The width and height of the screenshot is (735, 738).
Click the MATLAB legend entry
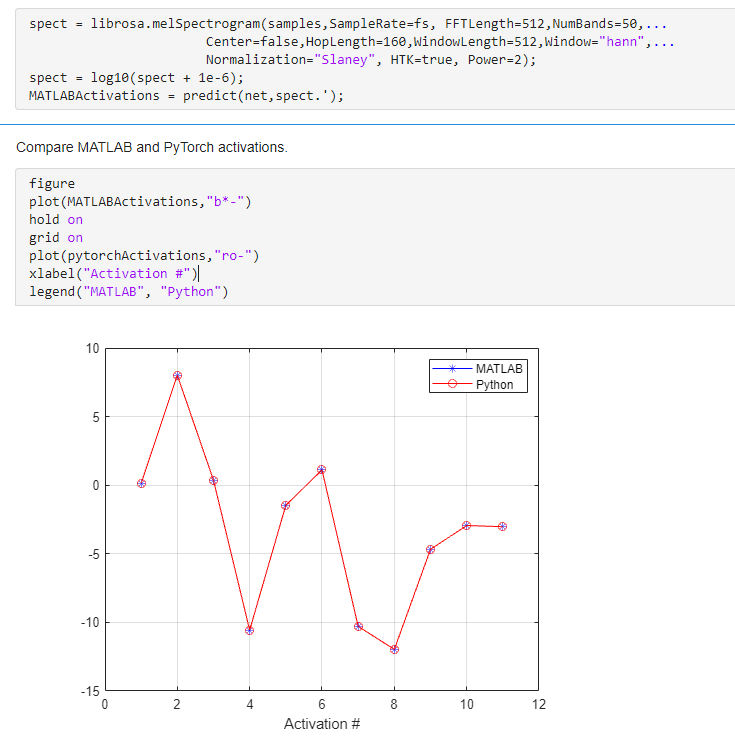[478, 369]
